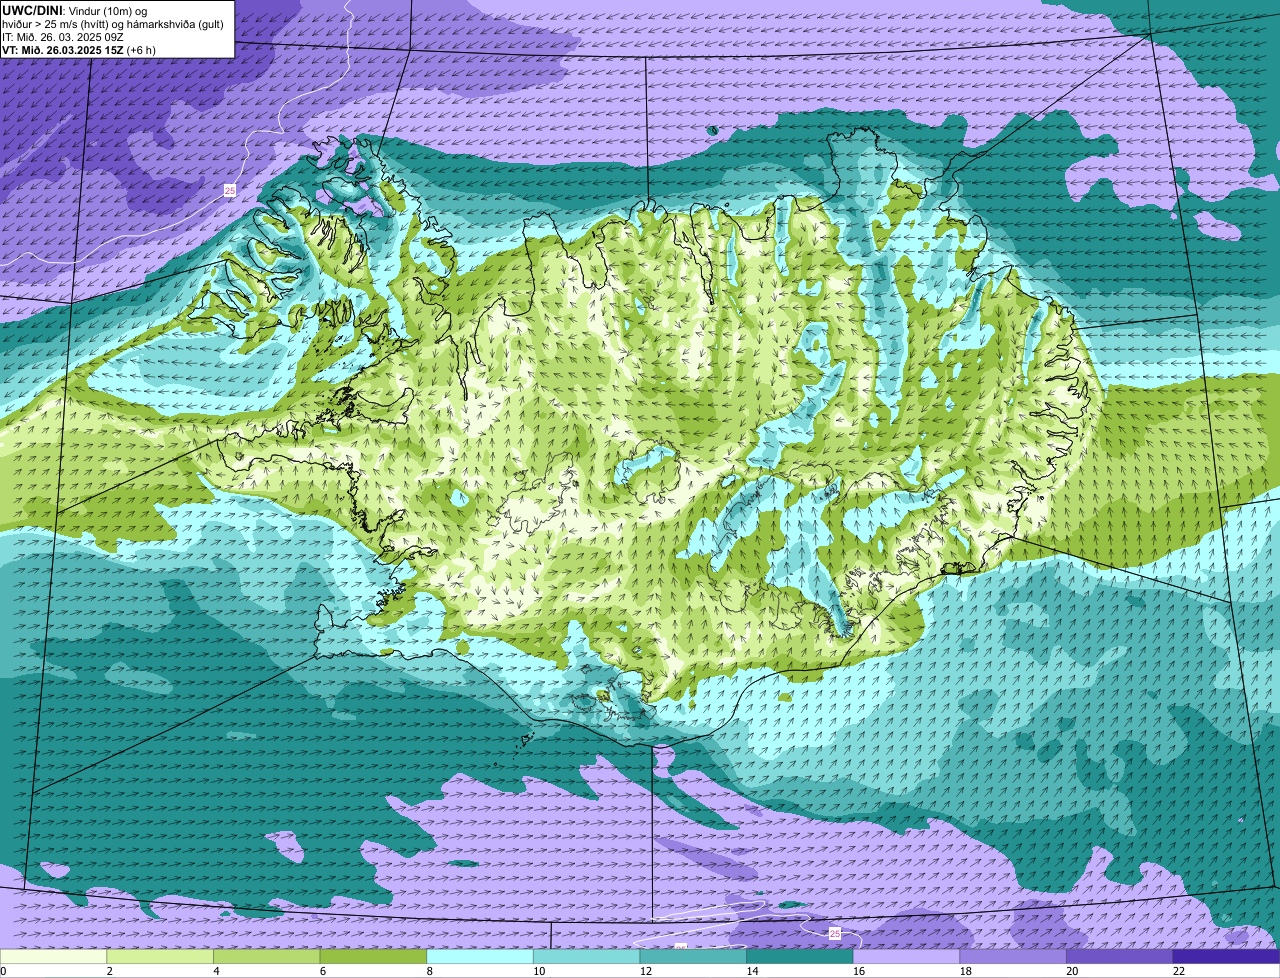Click the legend tick label "2"
The height and width of the screenshot is (978, 1280).
click(x=109, y=971)
